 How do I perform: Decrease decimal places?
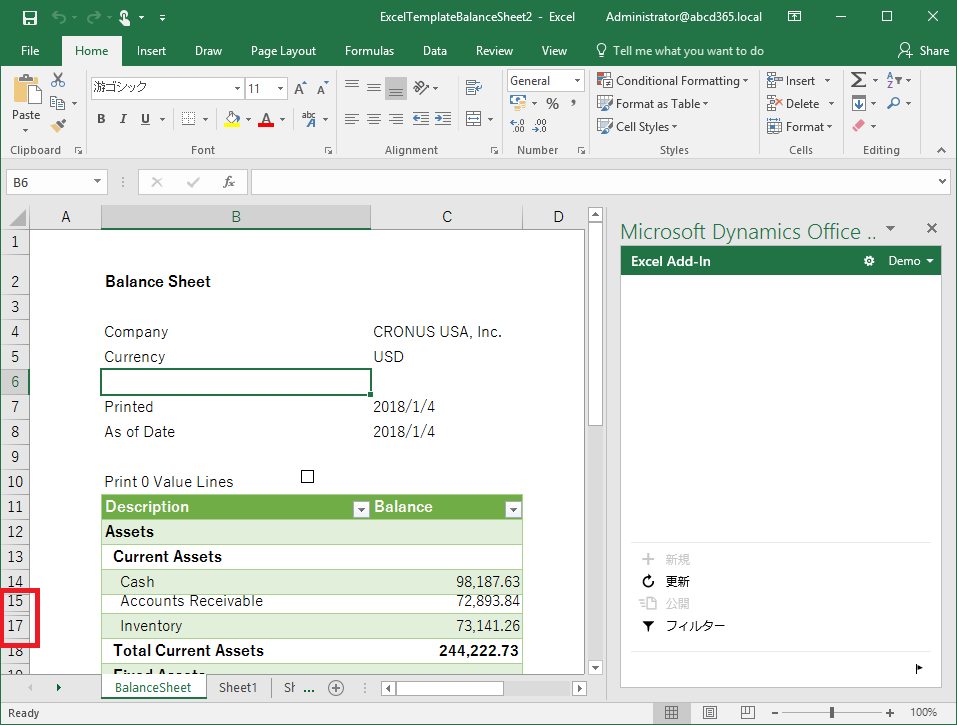pyautogui.click(x=540, y=126)
